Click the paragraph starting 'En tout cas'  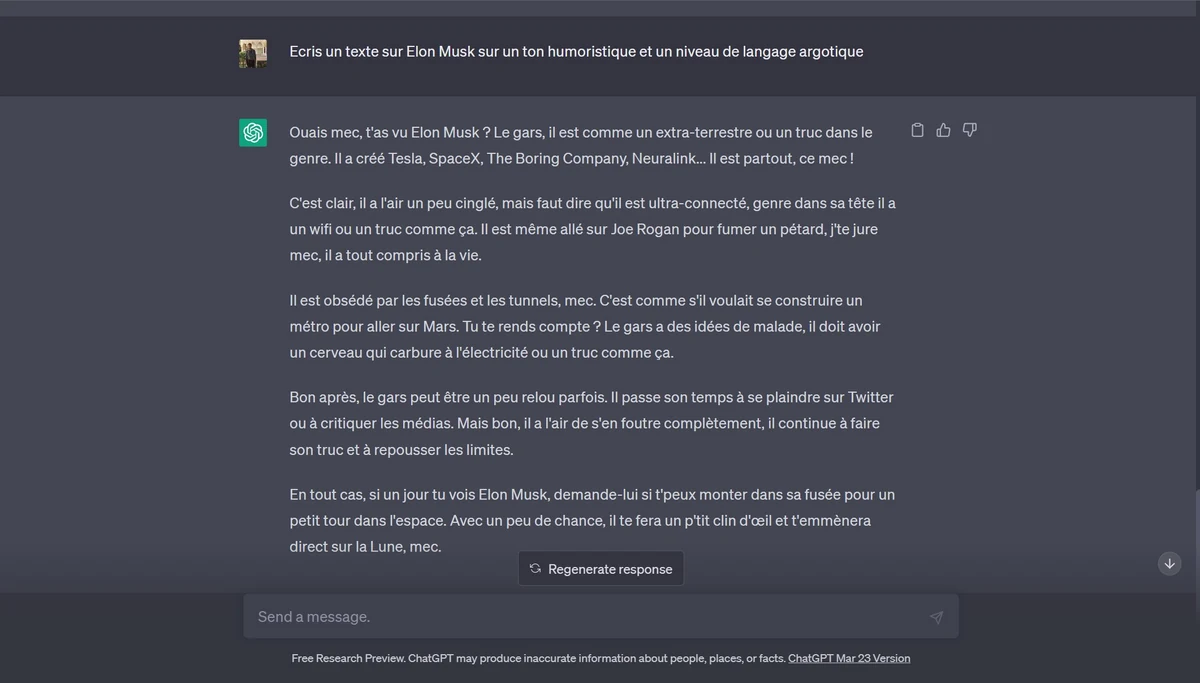(x=591, y=520)
